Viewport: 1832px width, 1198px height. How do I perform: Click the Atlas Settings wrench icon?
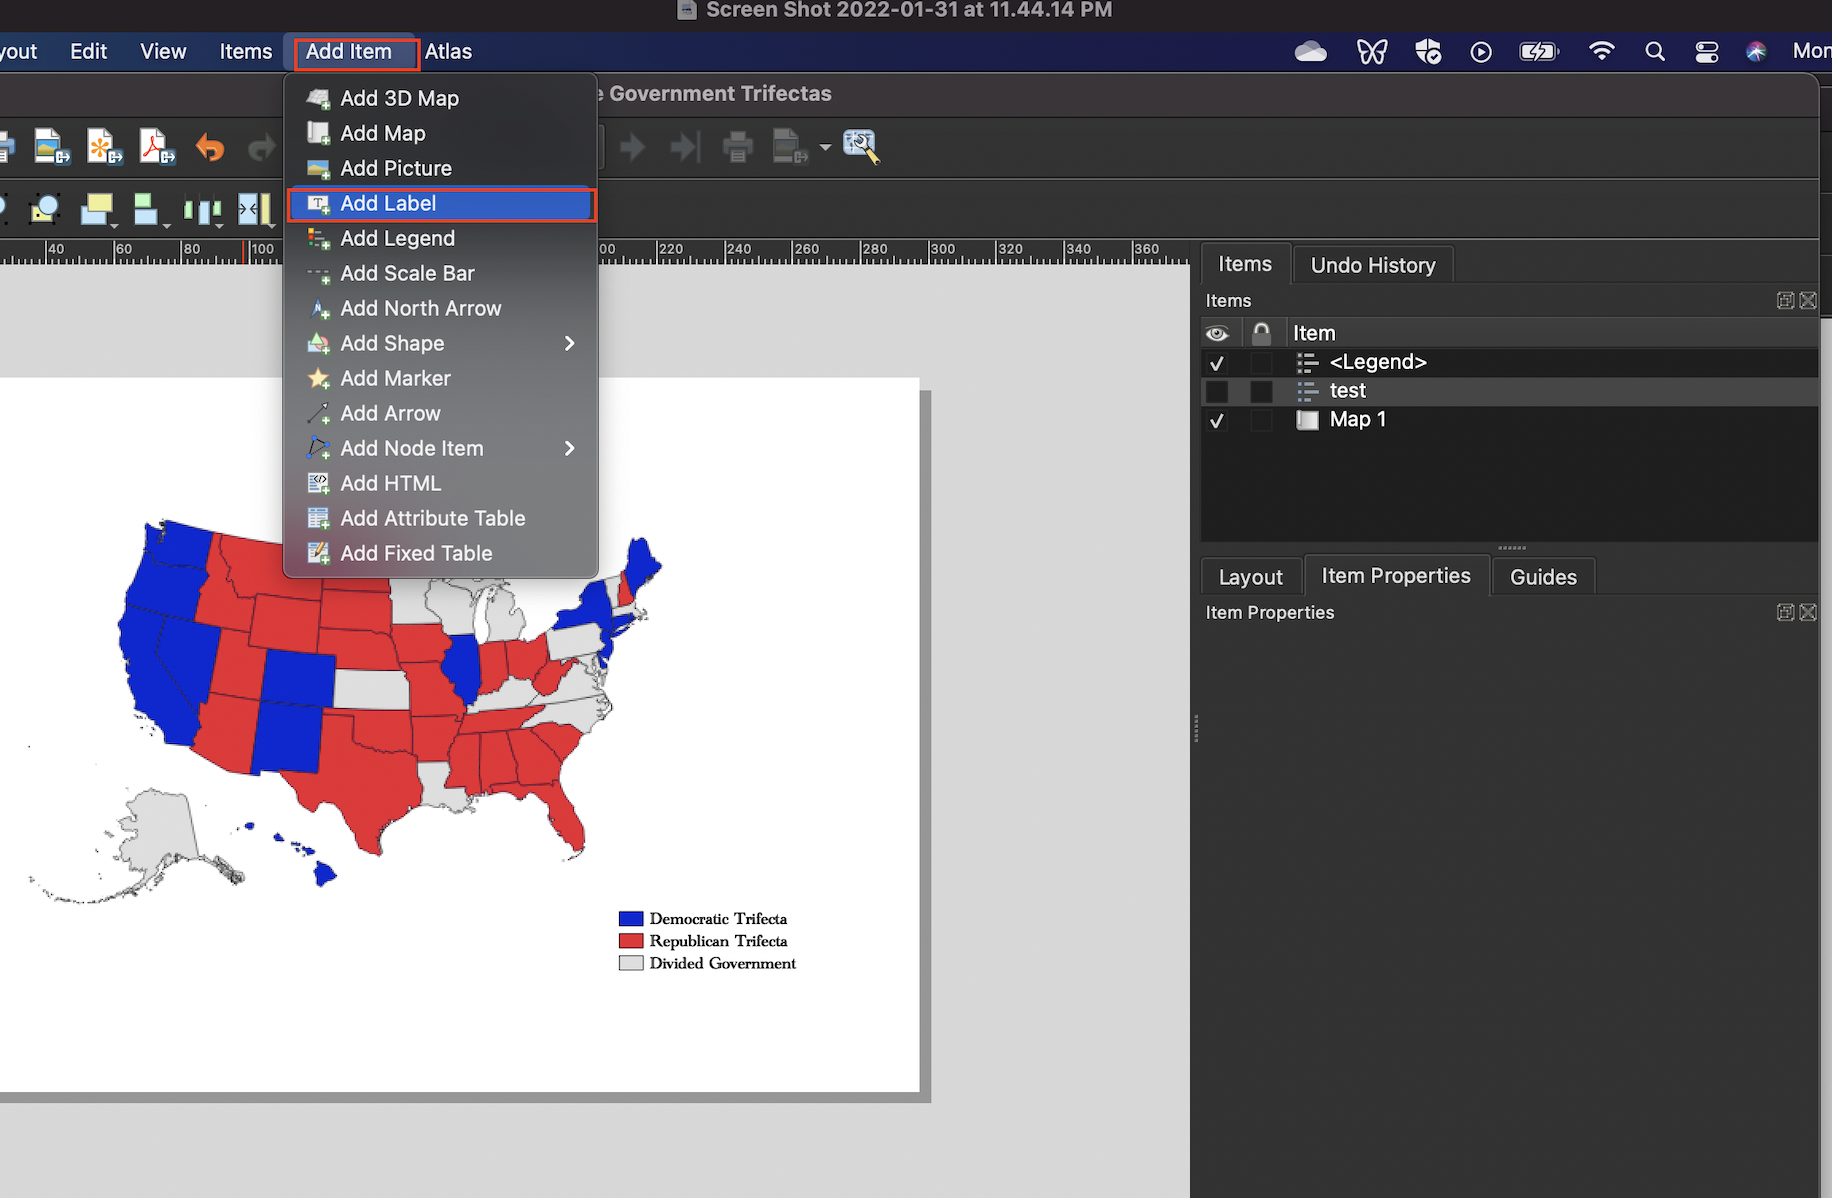pos(860,147)
